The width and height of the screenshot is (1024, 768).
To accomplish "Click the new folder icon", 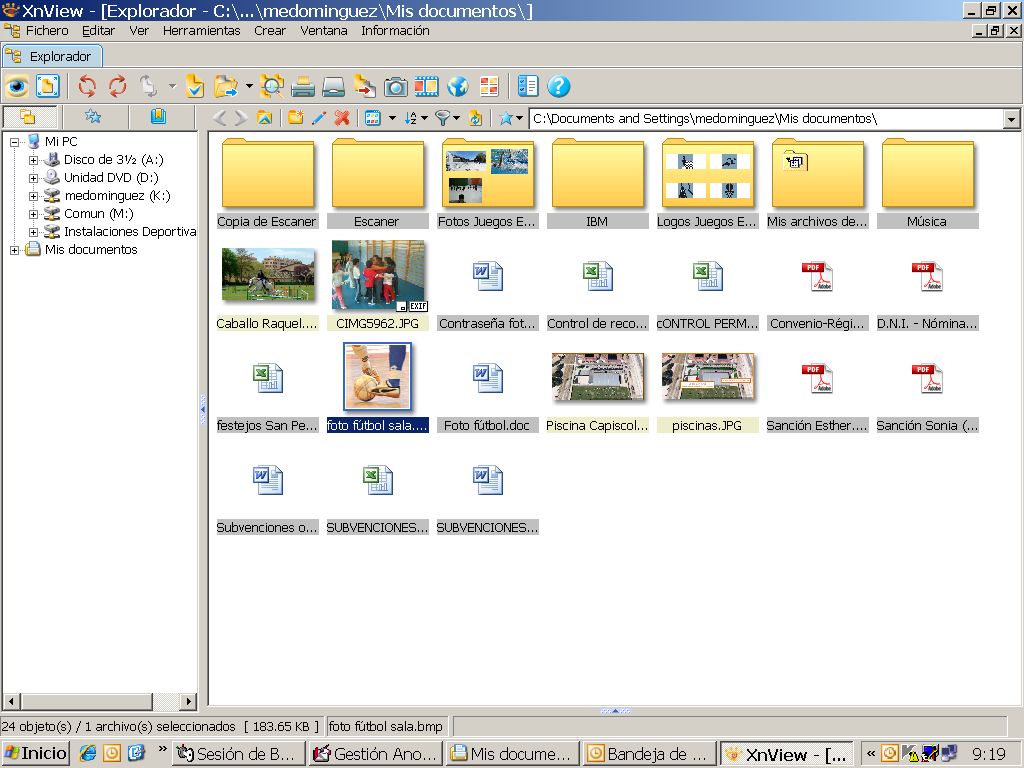I will click(x=296, y=118).
